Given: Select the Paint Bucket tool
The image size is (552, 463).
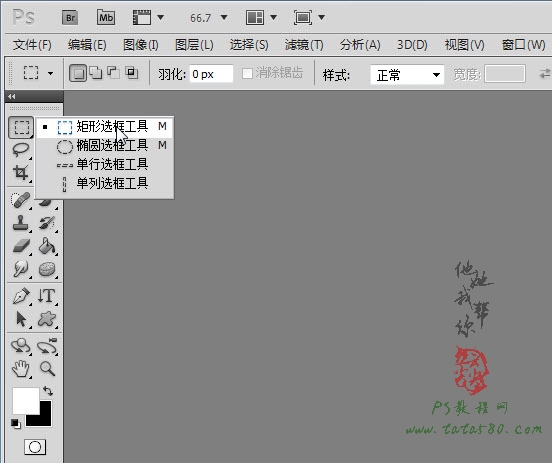Looking at the screenshot, I should pyautogui.click(x=47, y=246).
